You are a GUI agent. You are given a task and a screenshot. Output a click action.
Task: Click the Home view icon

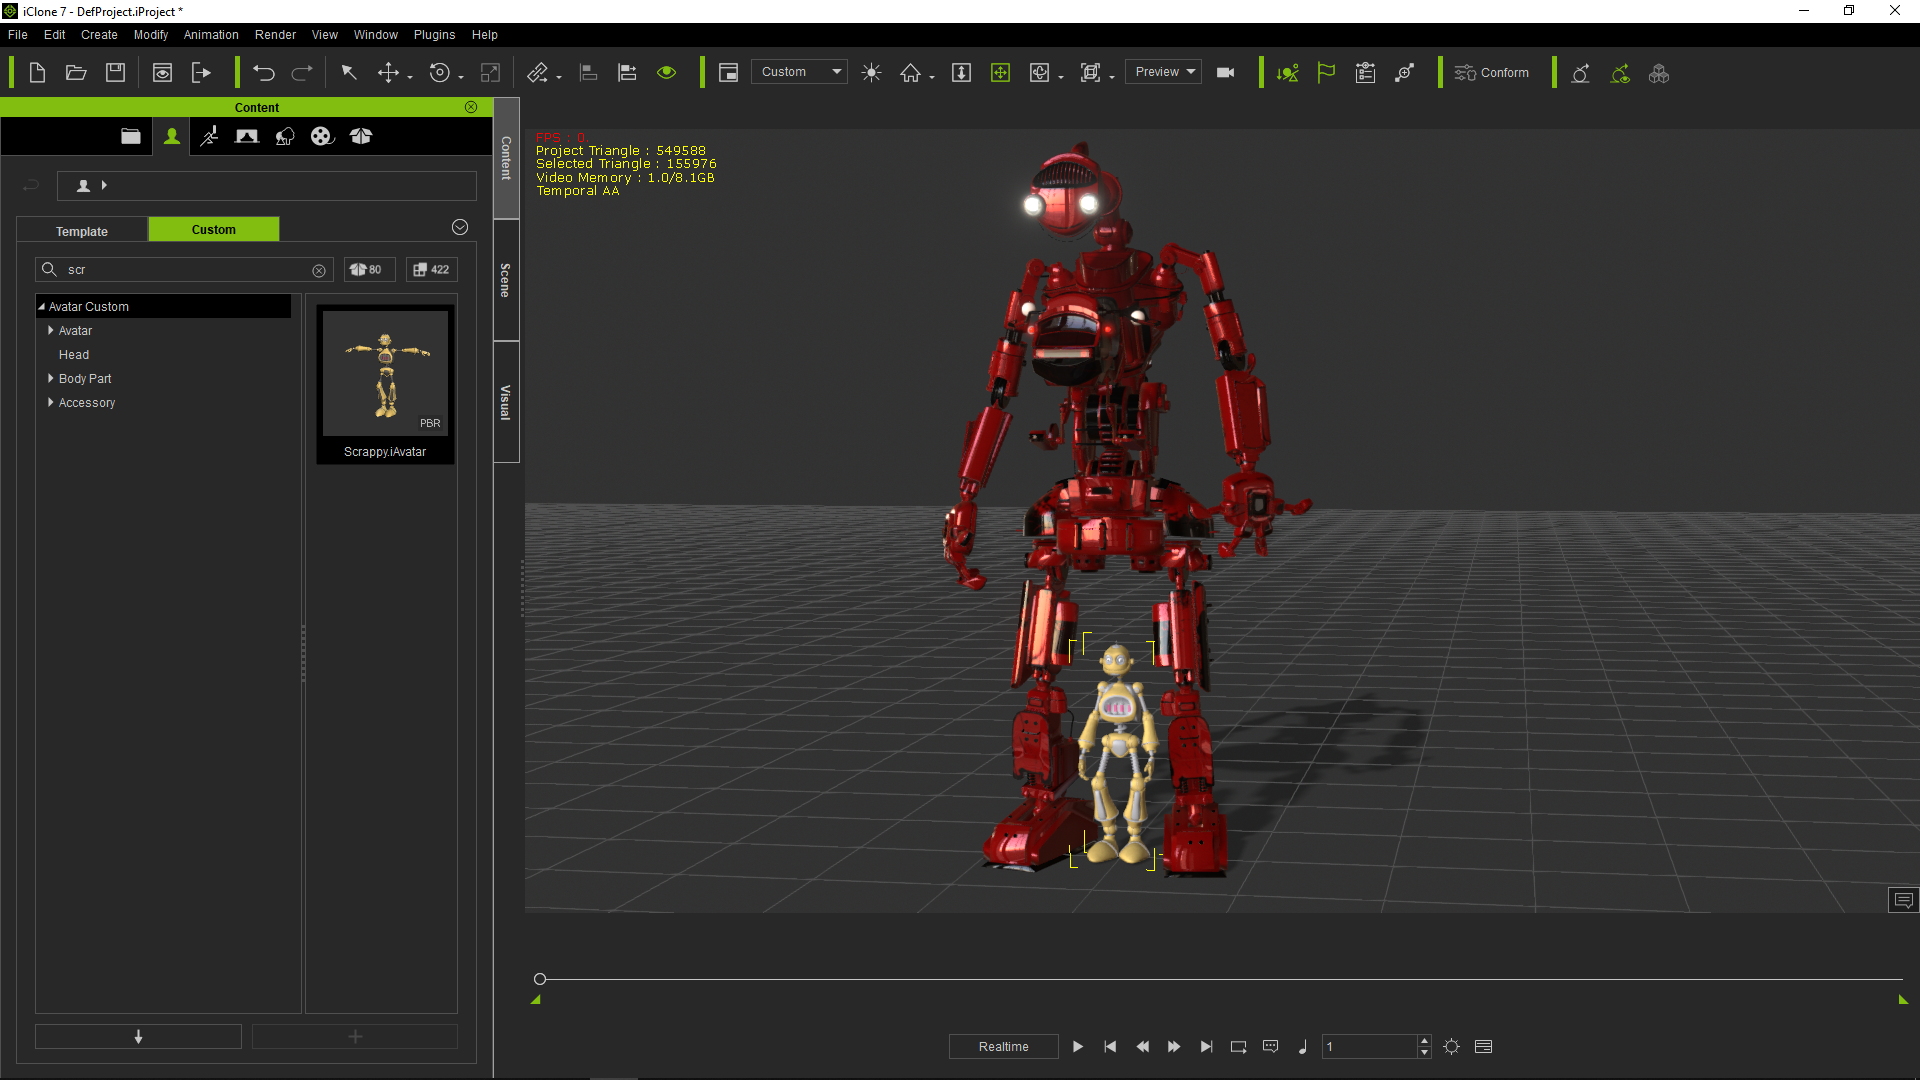tap(910, 73)
